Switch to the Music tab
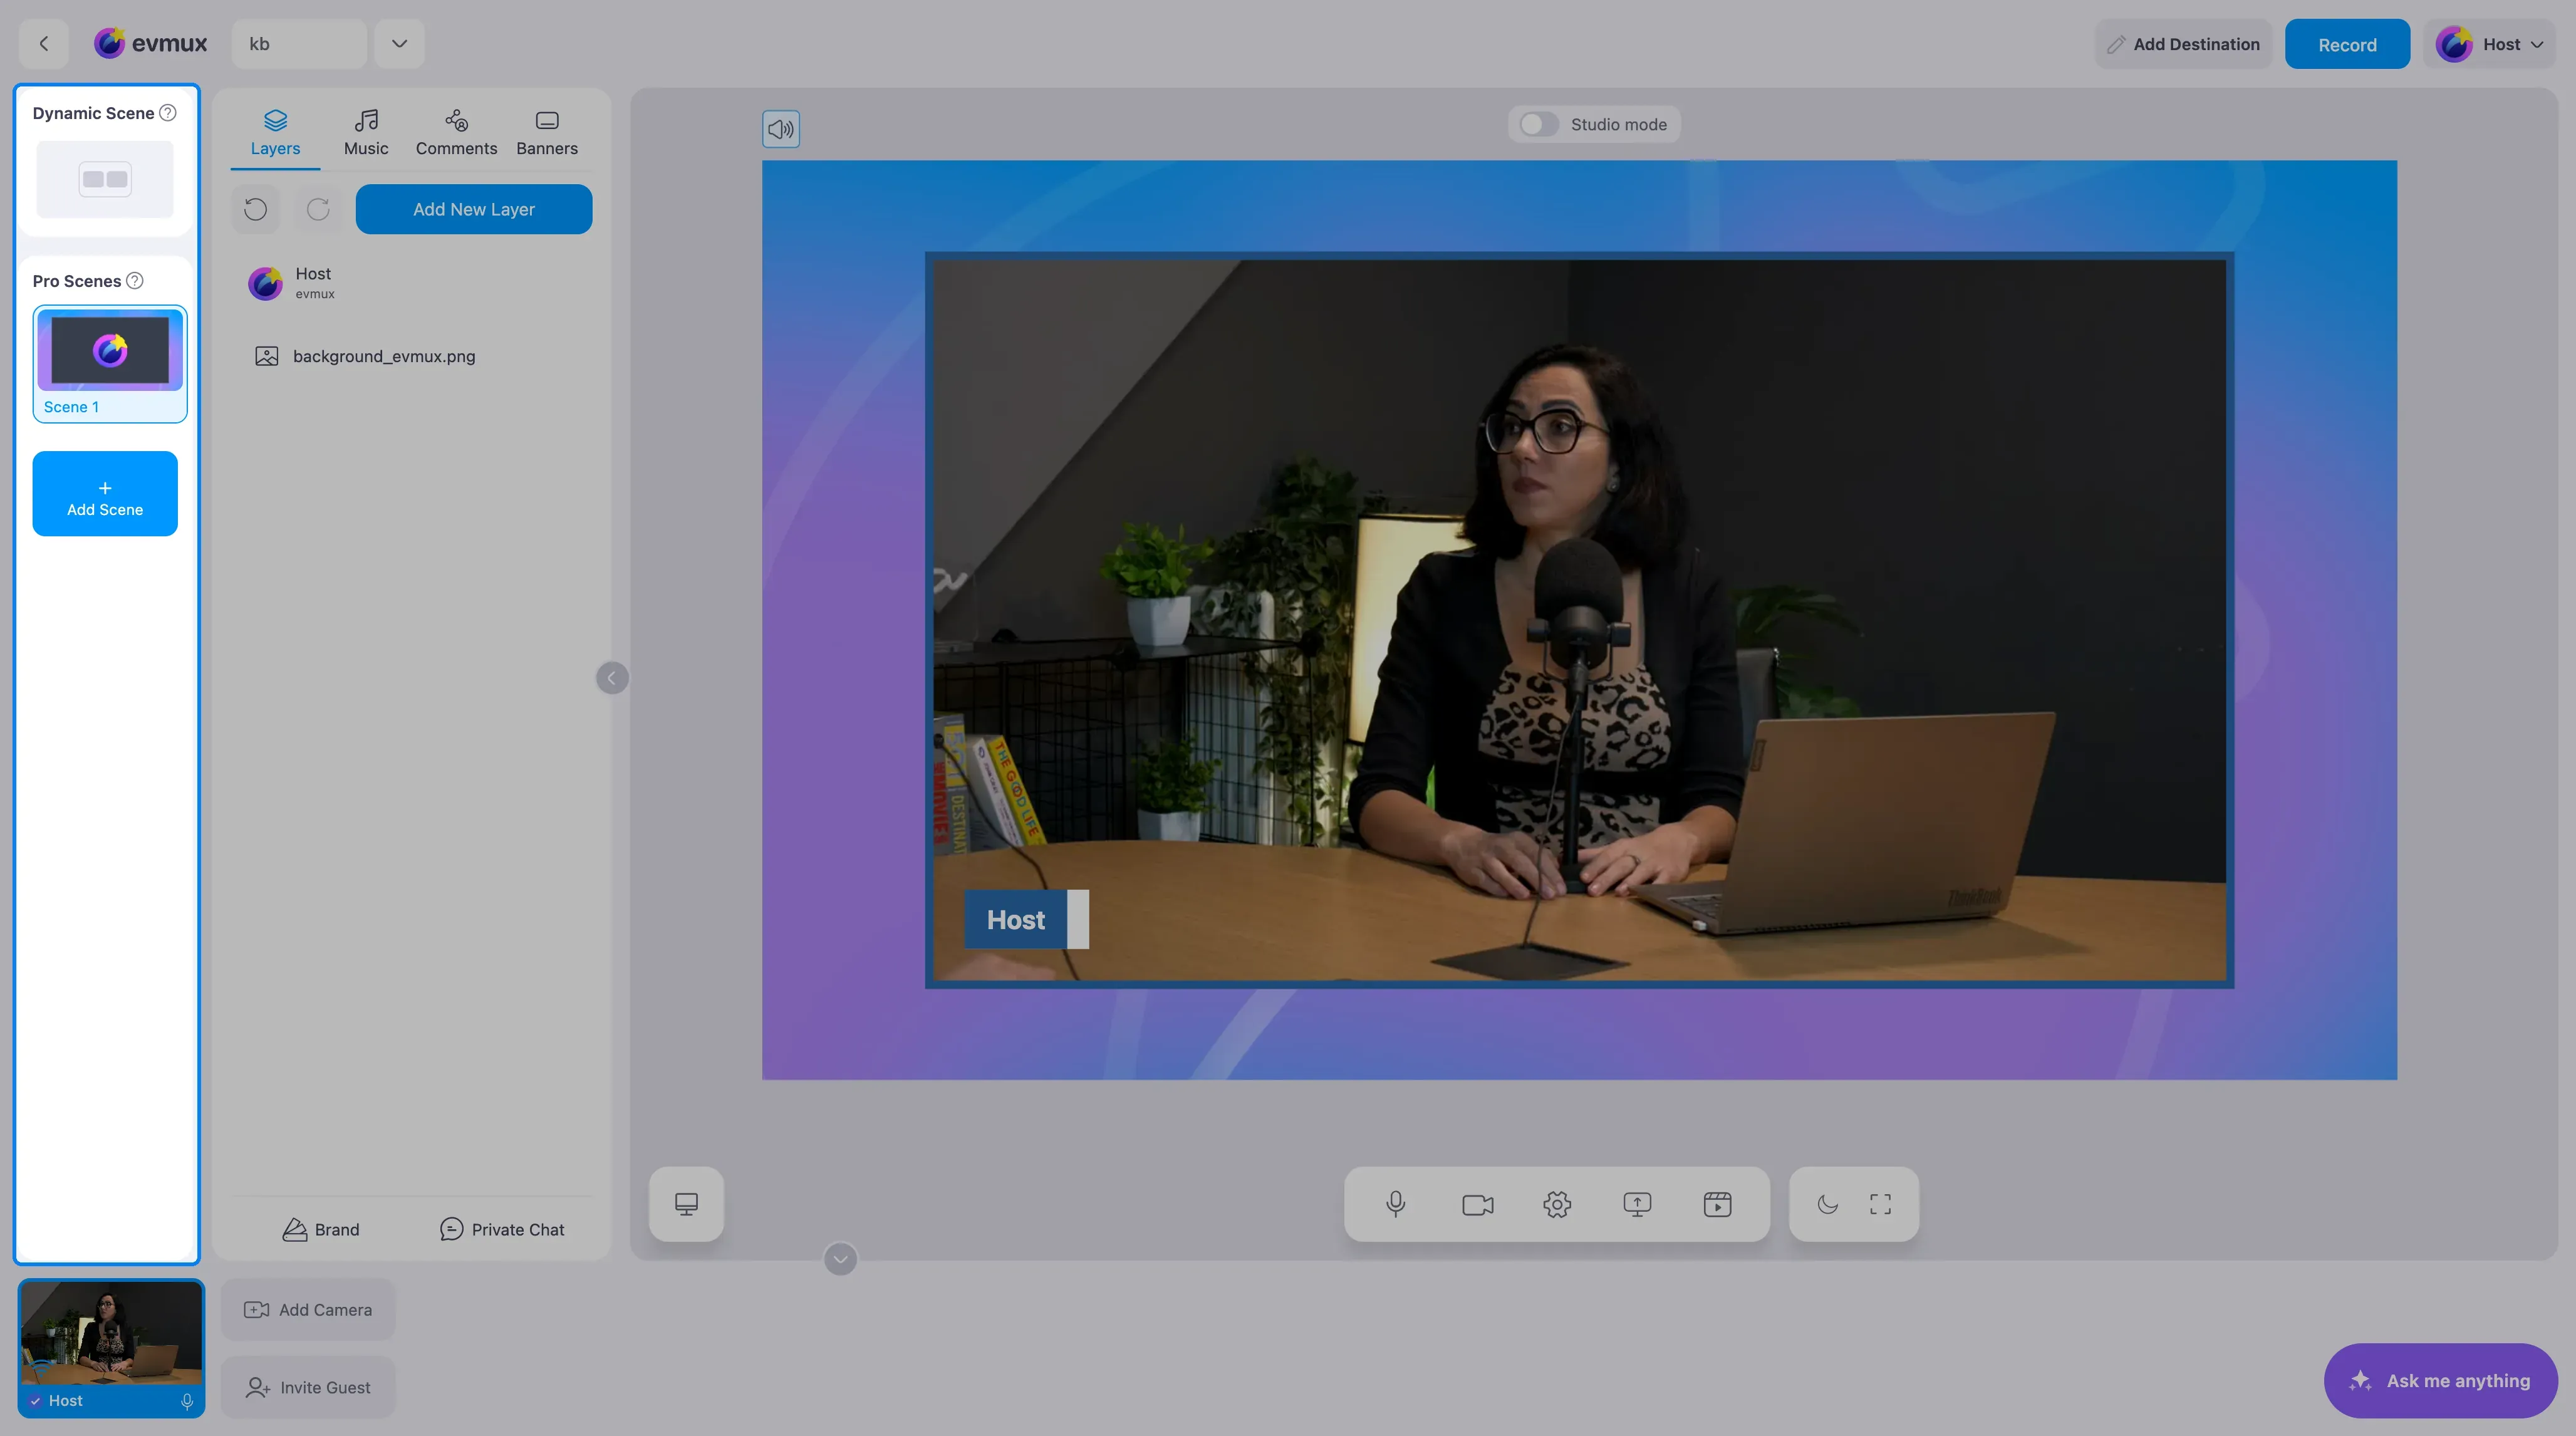The image size is (2576, 1436). (366, 133)
